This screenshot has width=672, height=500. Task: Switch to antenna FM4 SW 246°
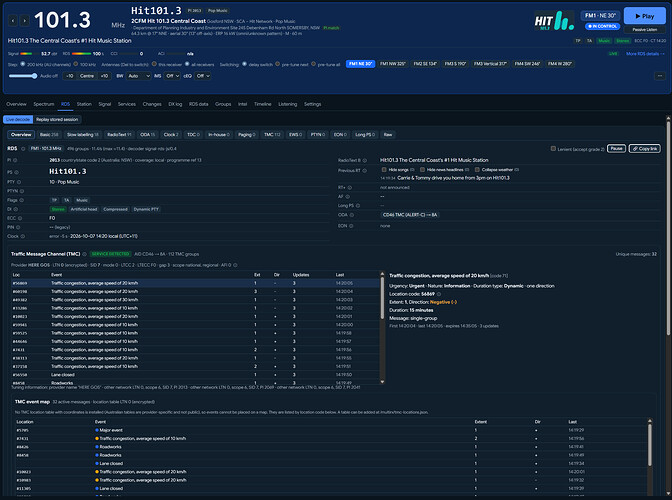click(527, 64)
